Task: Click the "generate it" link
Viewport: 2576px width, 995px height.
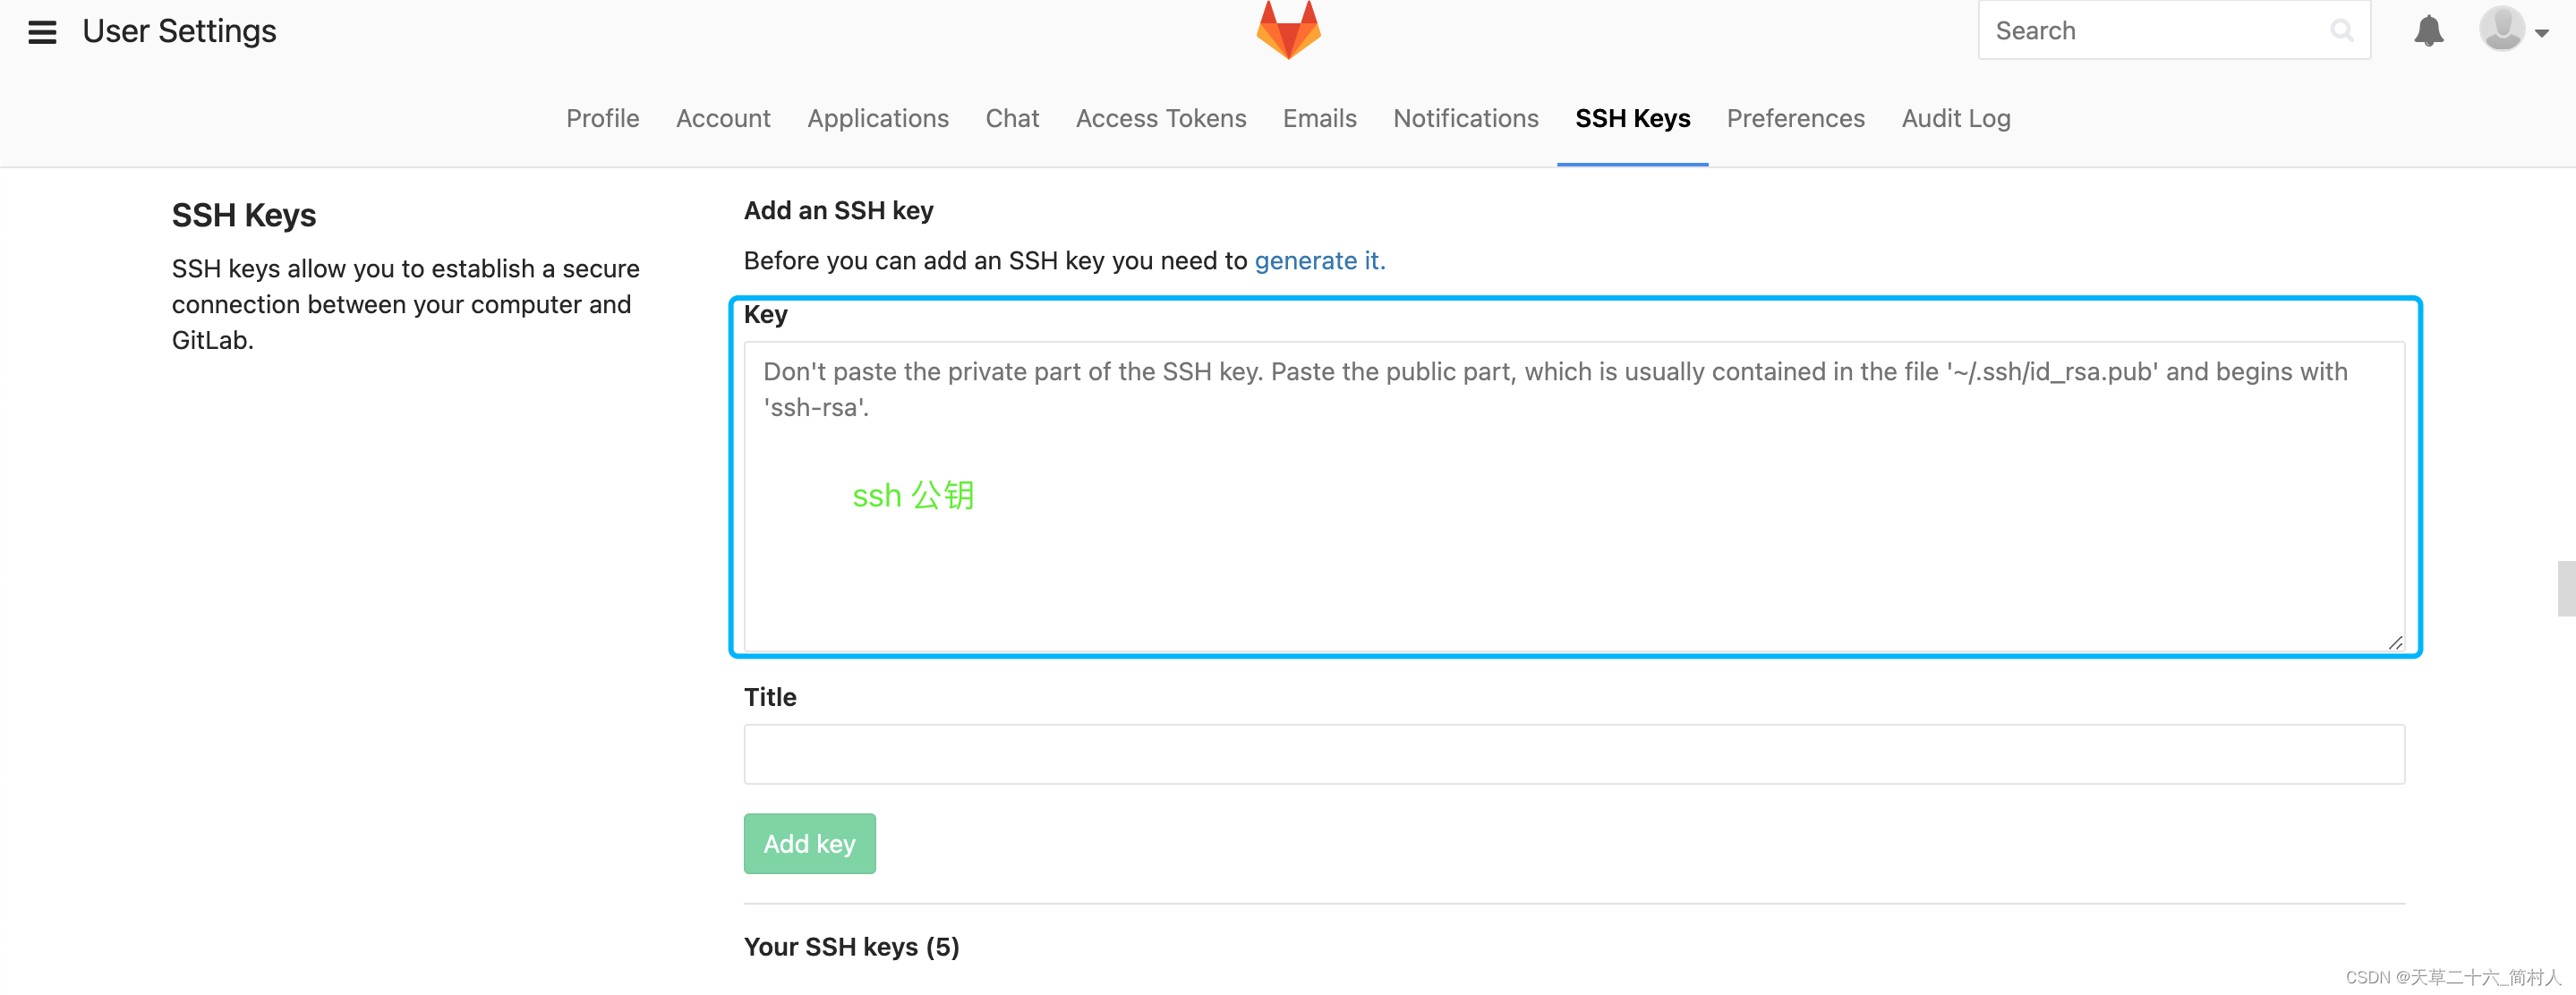Action: pos(1320,260)
